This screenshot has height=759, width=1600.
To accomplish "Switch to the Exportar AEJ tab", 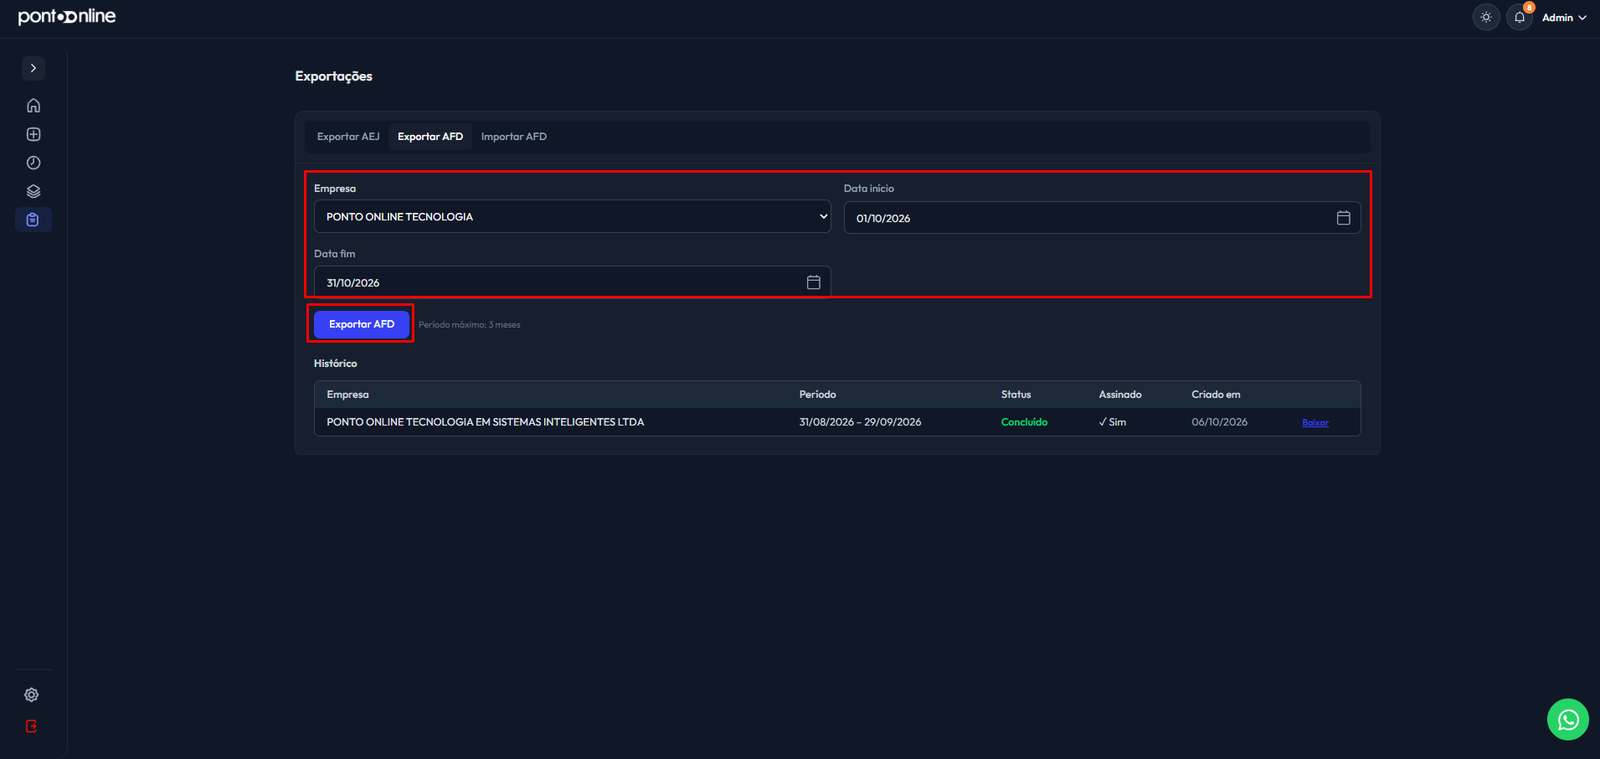I will click(x=348, y=137).
